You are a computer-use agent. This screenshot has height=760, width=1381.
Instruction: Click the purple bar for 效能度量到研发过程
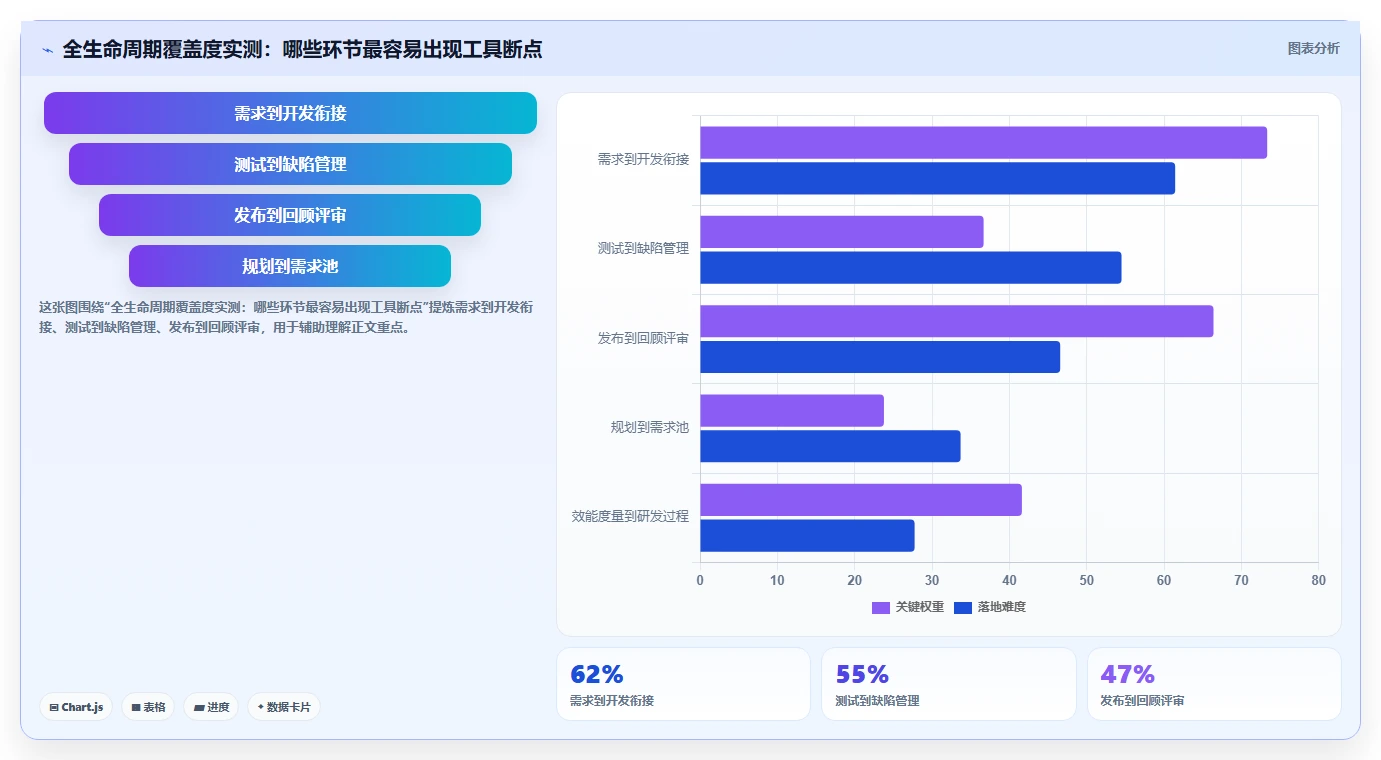pos(861,500)
